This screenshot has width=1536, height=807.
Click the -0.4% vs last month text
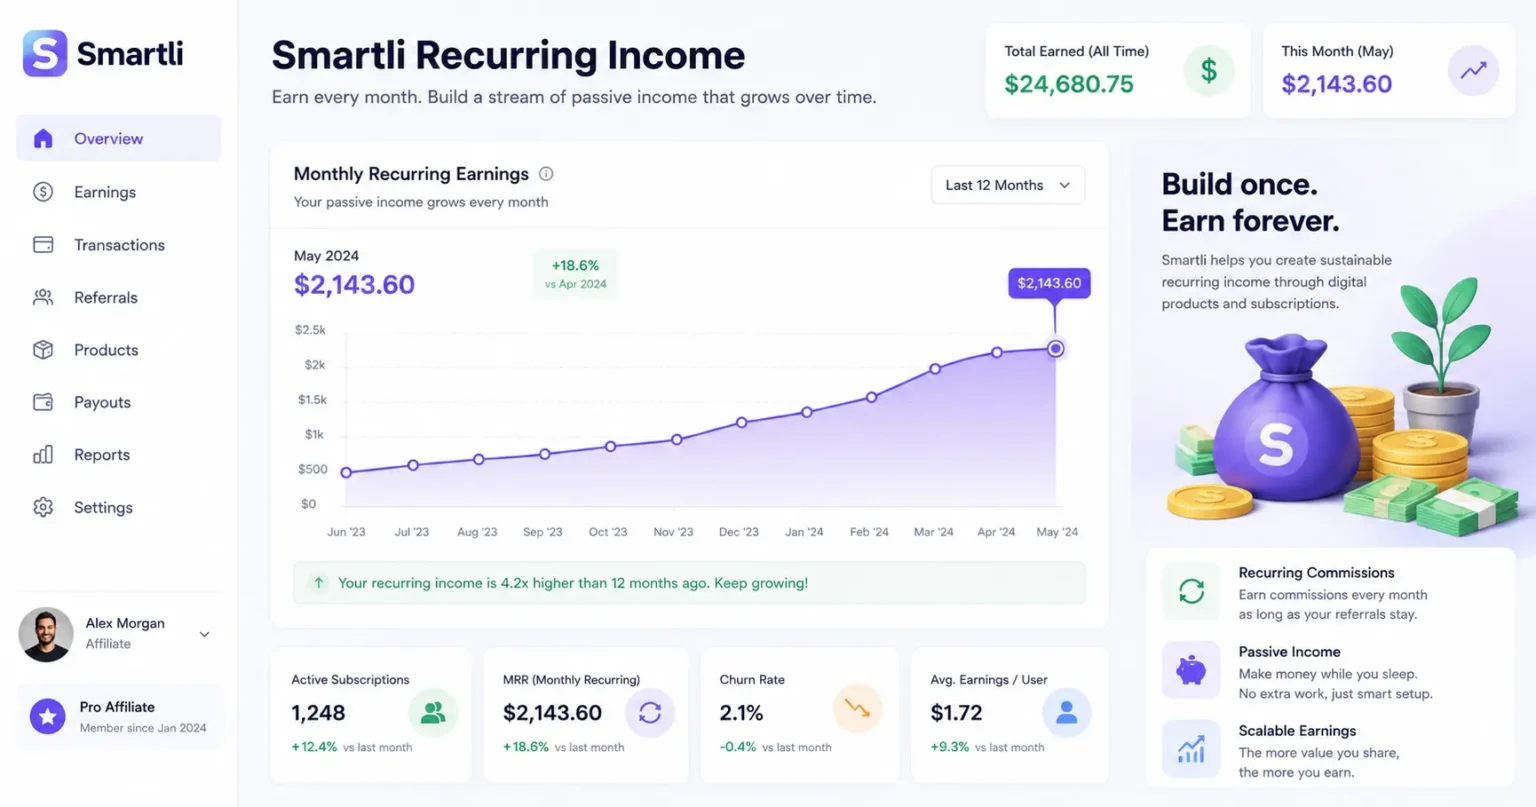775,747
